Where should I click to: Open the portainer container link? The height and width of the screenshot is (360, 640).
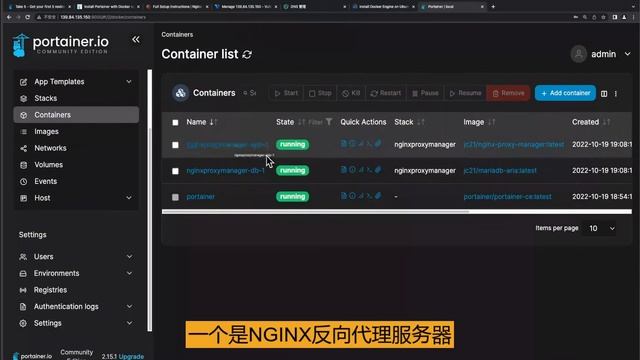coord(200,196)
